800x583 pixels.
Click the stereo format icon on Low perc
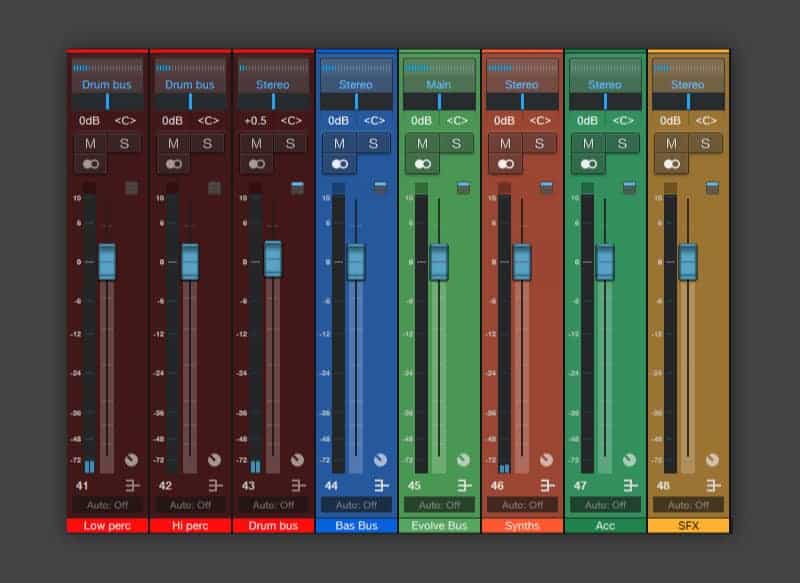91,164
